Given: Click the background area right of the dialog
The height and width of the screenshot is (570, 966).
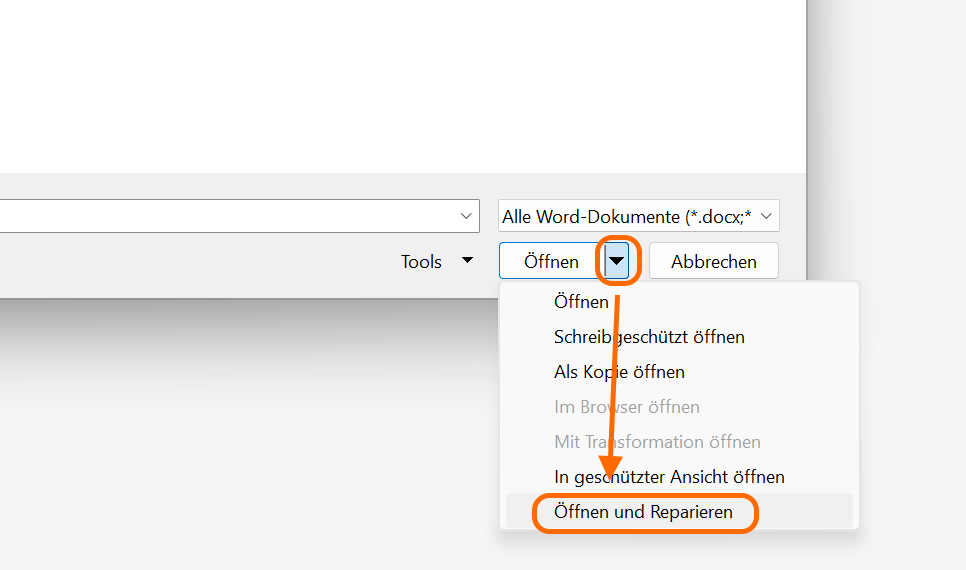Looking at the screenshot, I should [x=890, y=150].
